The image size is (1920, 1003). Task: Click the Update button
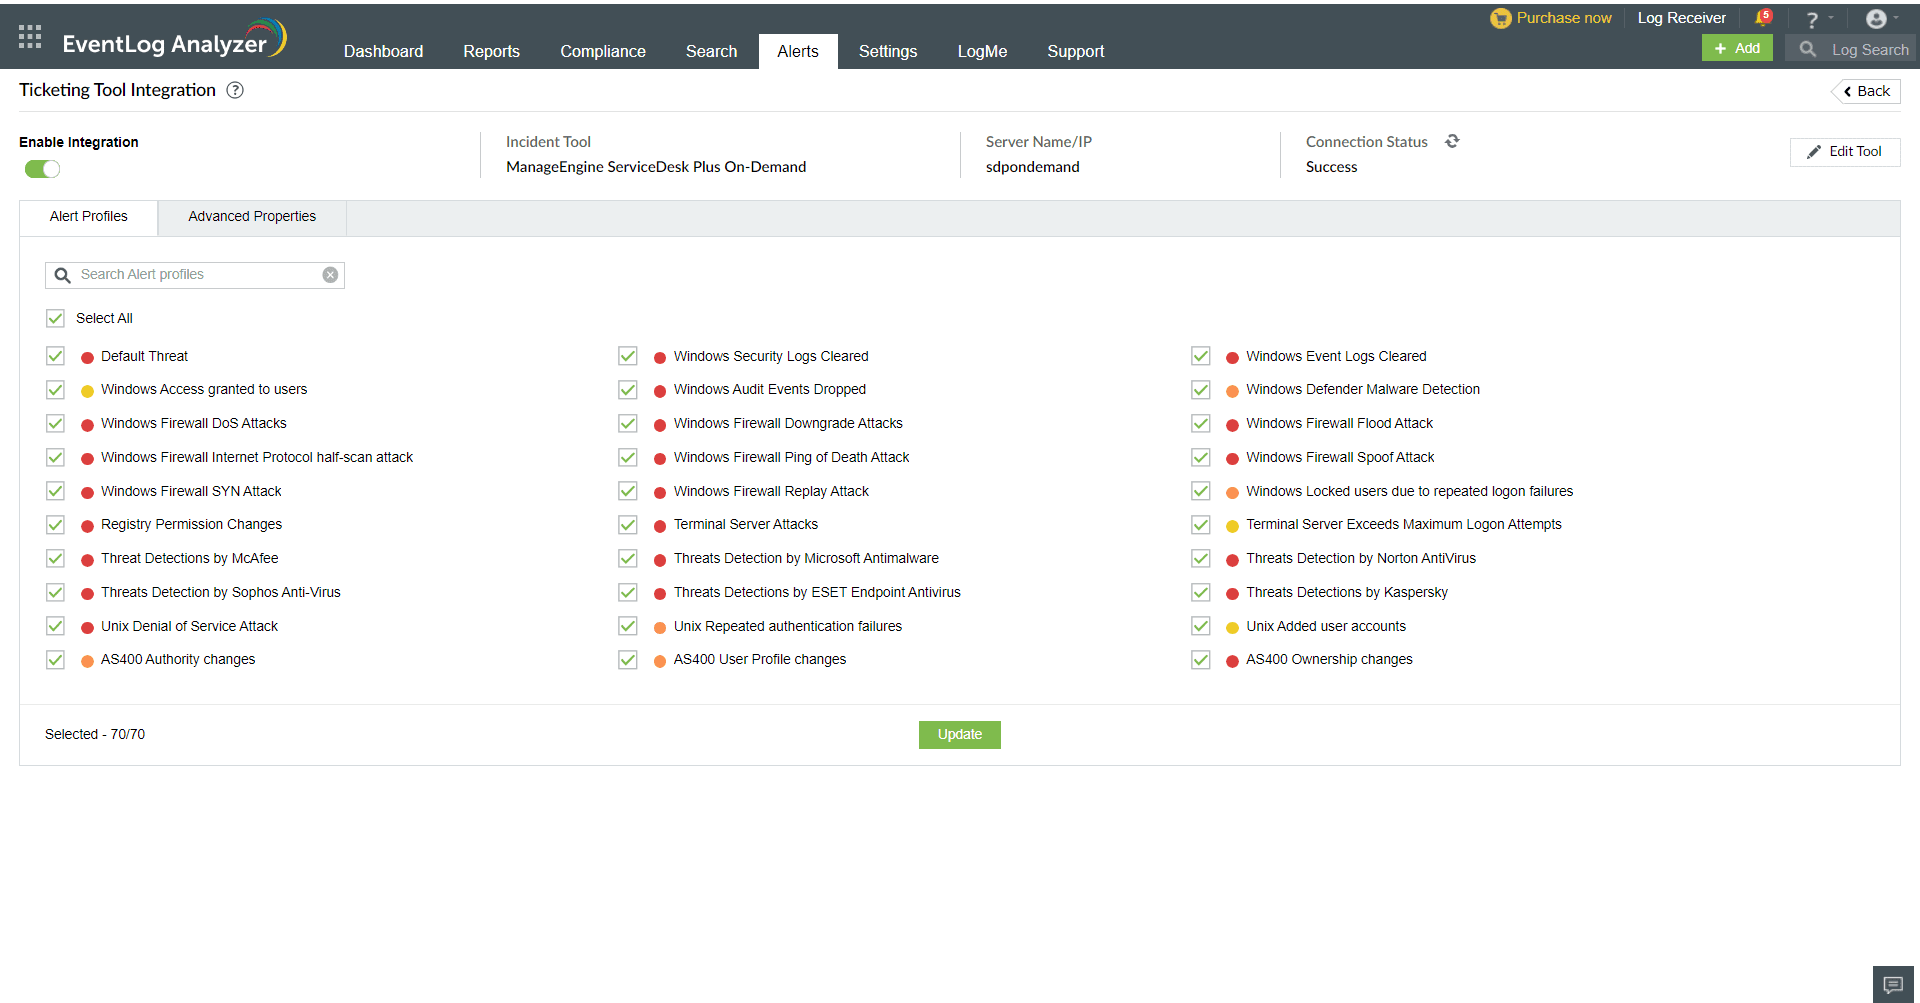pyautogui.click(x=959, y=734)
